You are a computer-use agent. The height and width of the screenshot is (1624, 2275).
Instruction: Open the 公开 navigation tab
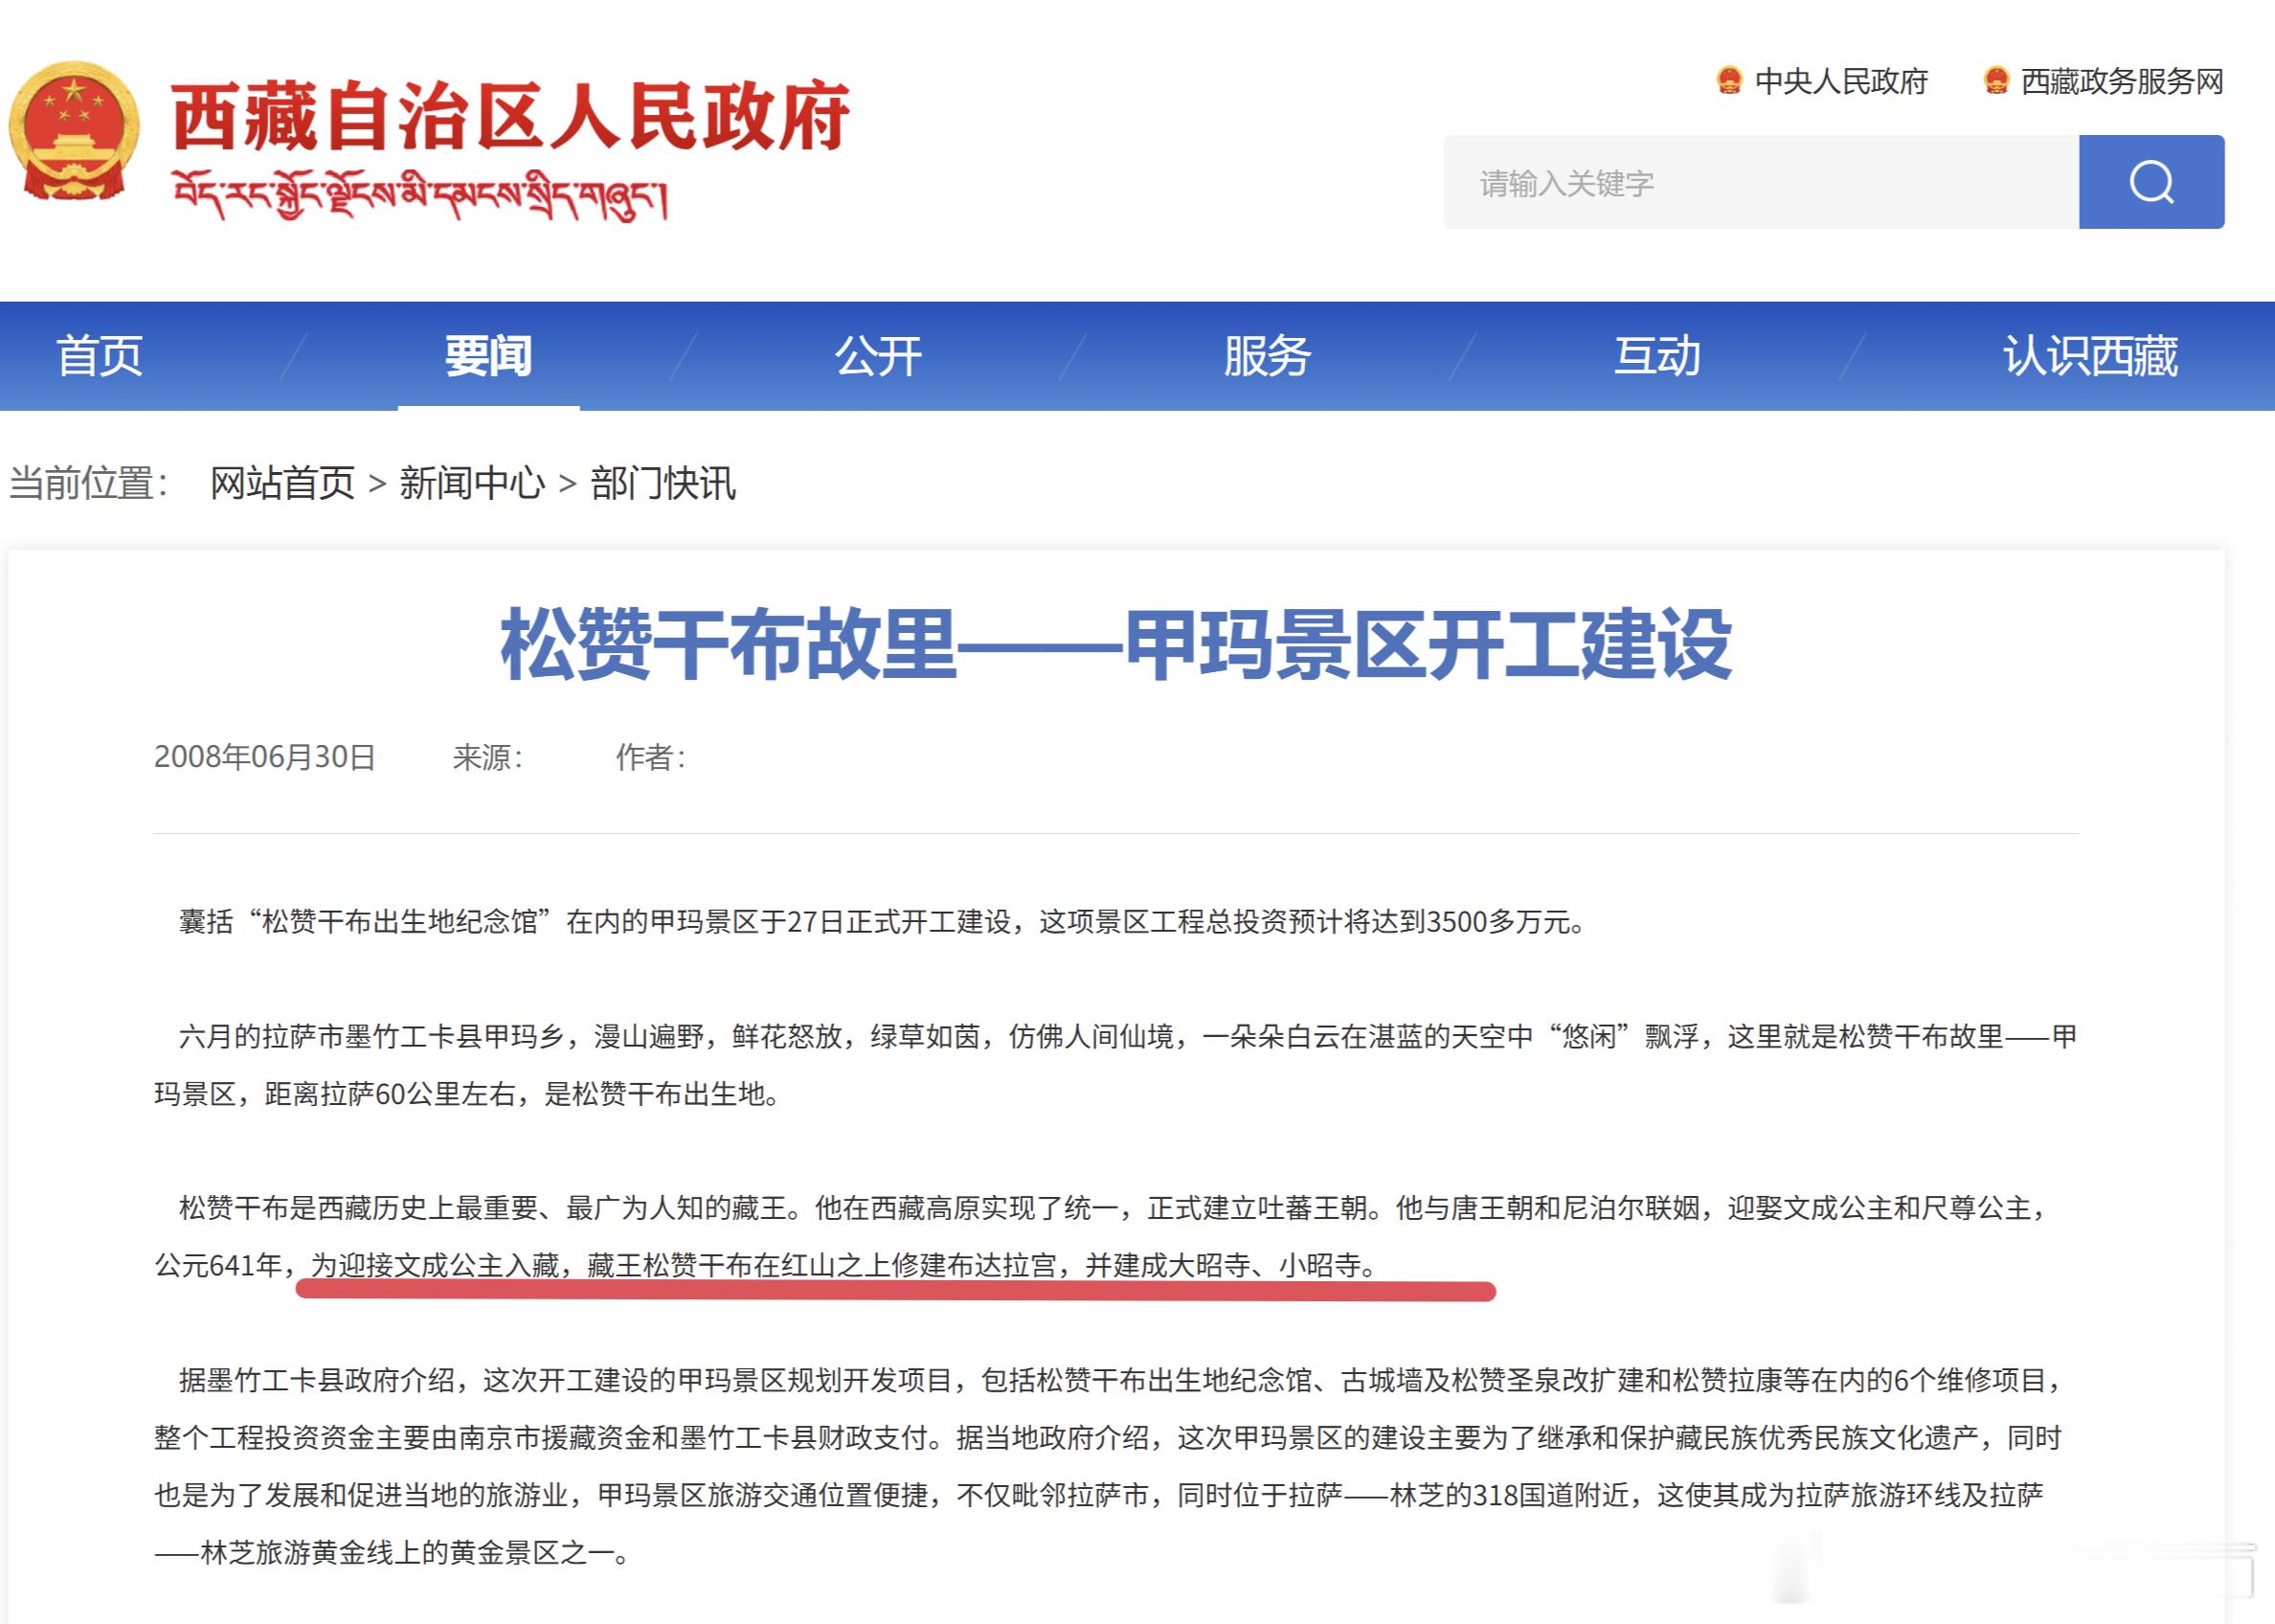tap(877, 356)
